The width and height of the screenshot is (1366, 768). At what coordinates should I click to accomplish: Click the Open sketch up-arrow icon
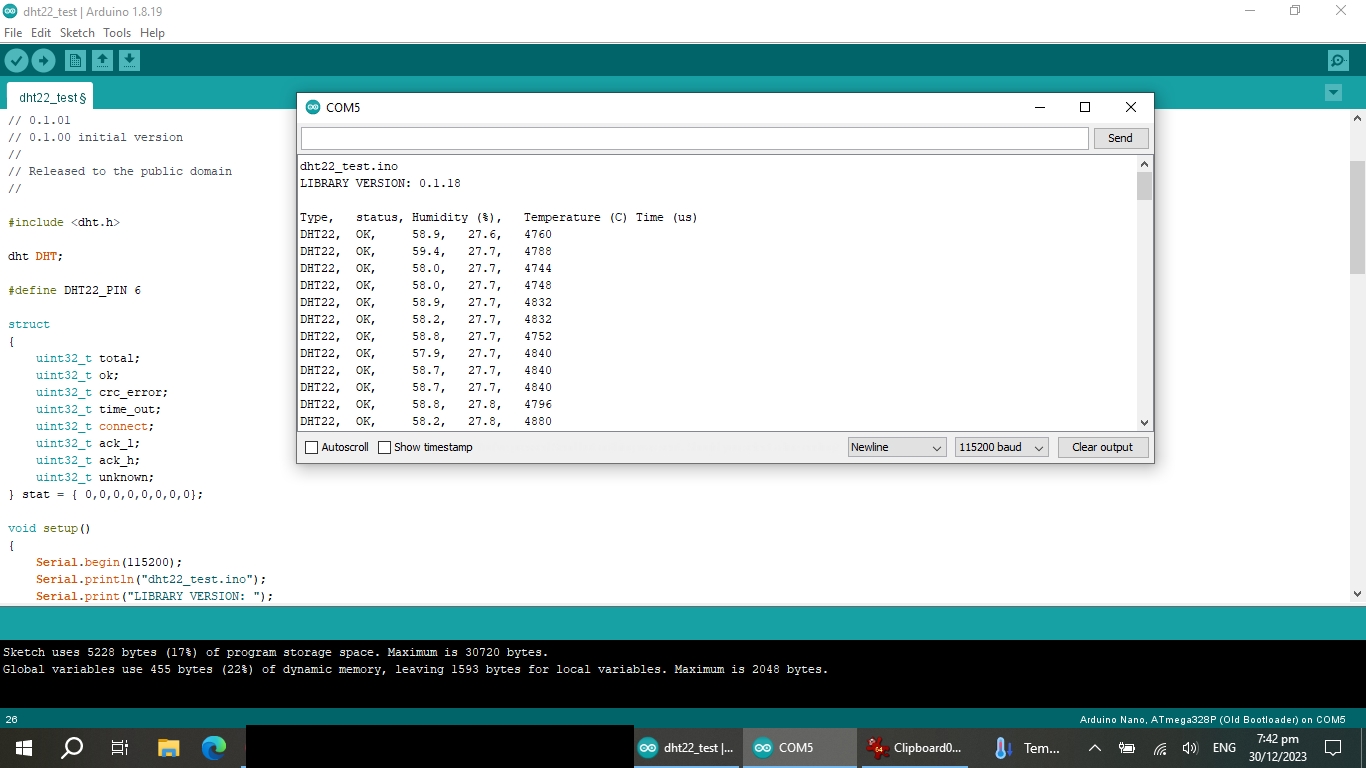tap(102, 61)
